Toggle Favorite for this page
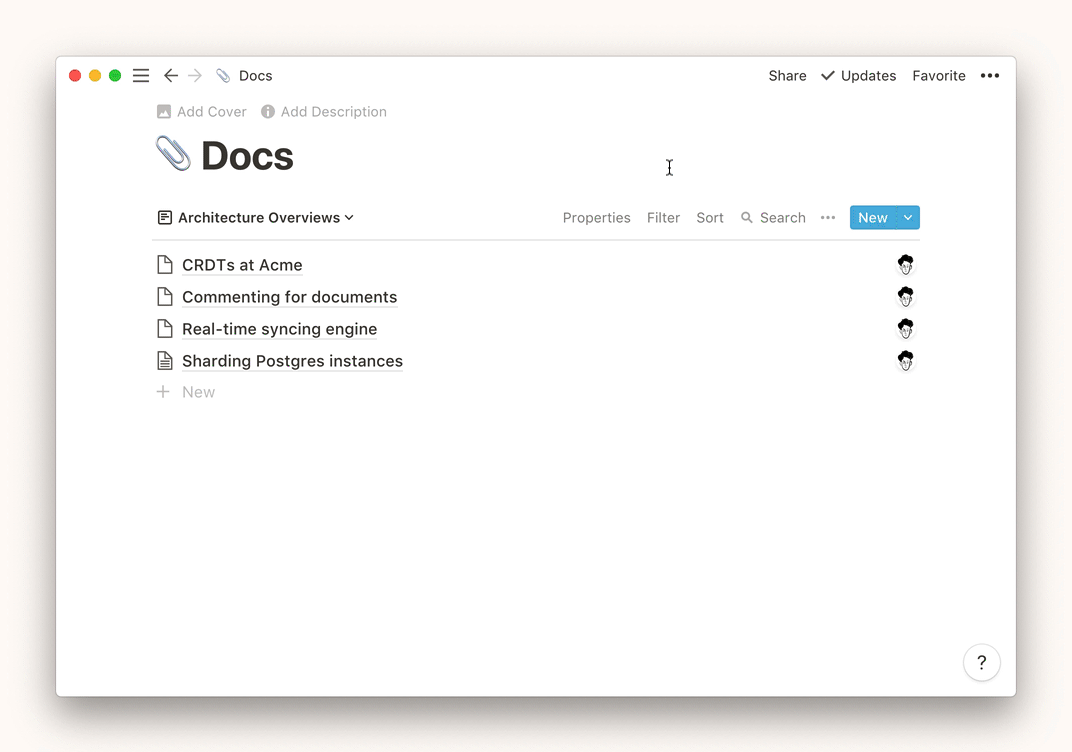 (x=938, y=76)
